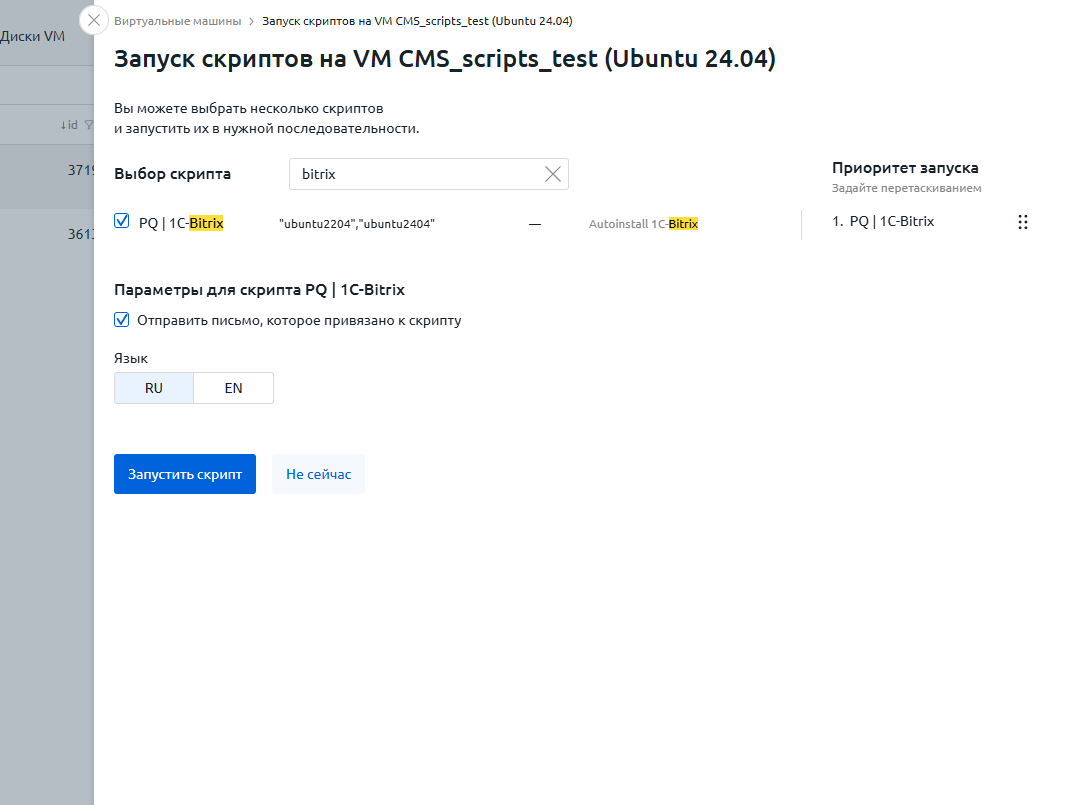Click the Autoinstall 1C-Bitrix description
1089x805 pixels.
click(x=643, y=224)
